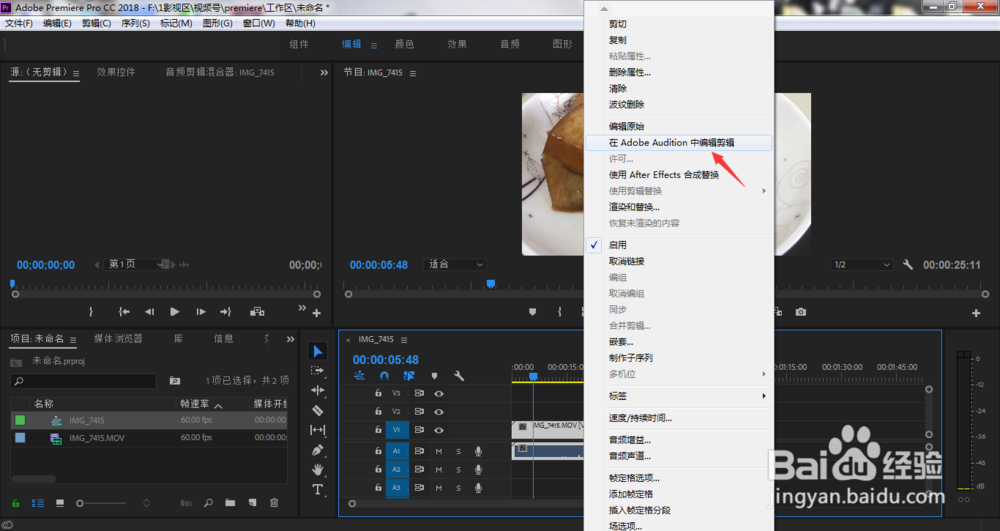Expand 标签 submenu in context menu
Viewport: 1000px width, 531px height.
[x=679, y=396]
